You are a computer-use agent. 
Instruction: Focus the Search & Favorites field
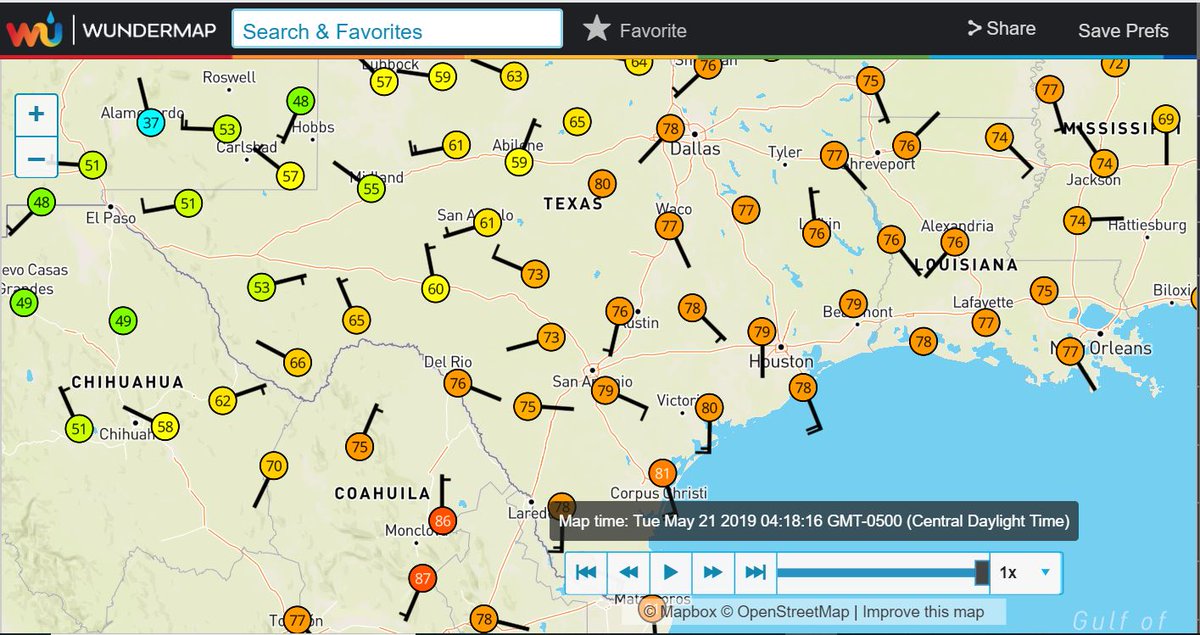point(397,30)
